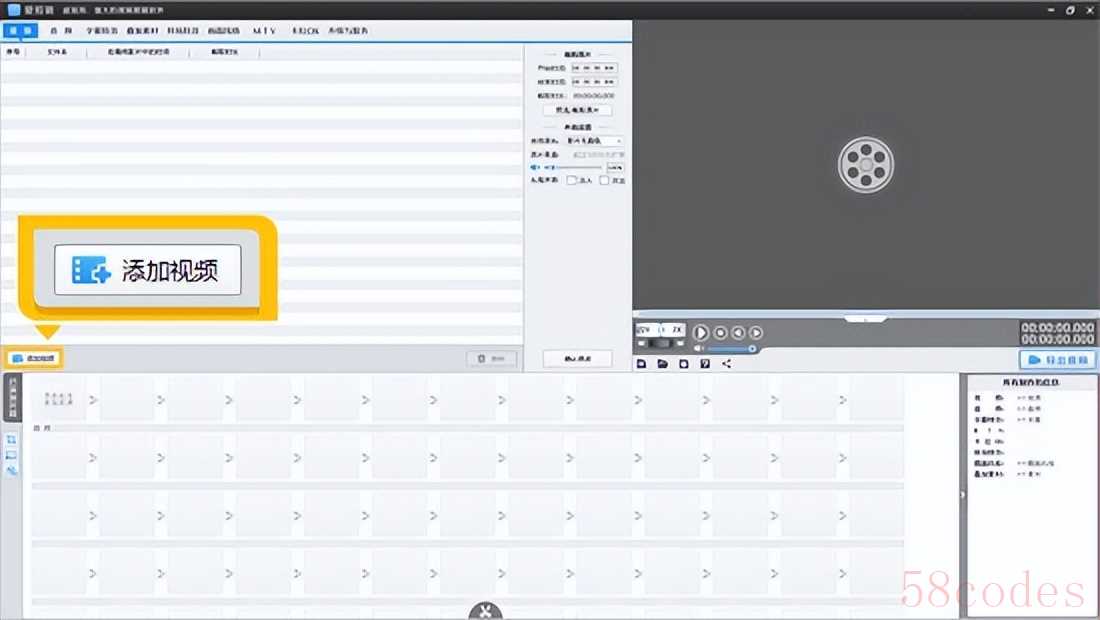Screen dimensions: 1100x620
Task: Click the New Project icon below the player
Action: click(x=641, y=364)
